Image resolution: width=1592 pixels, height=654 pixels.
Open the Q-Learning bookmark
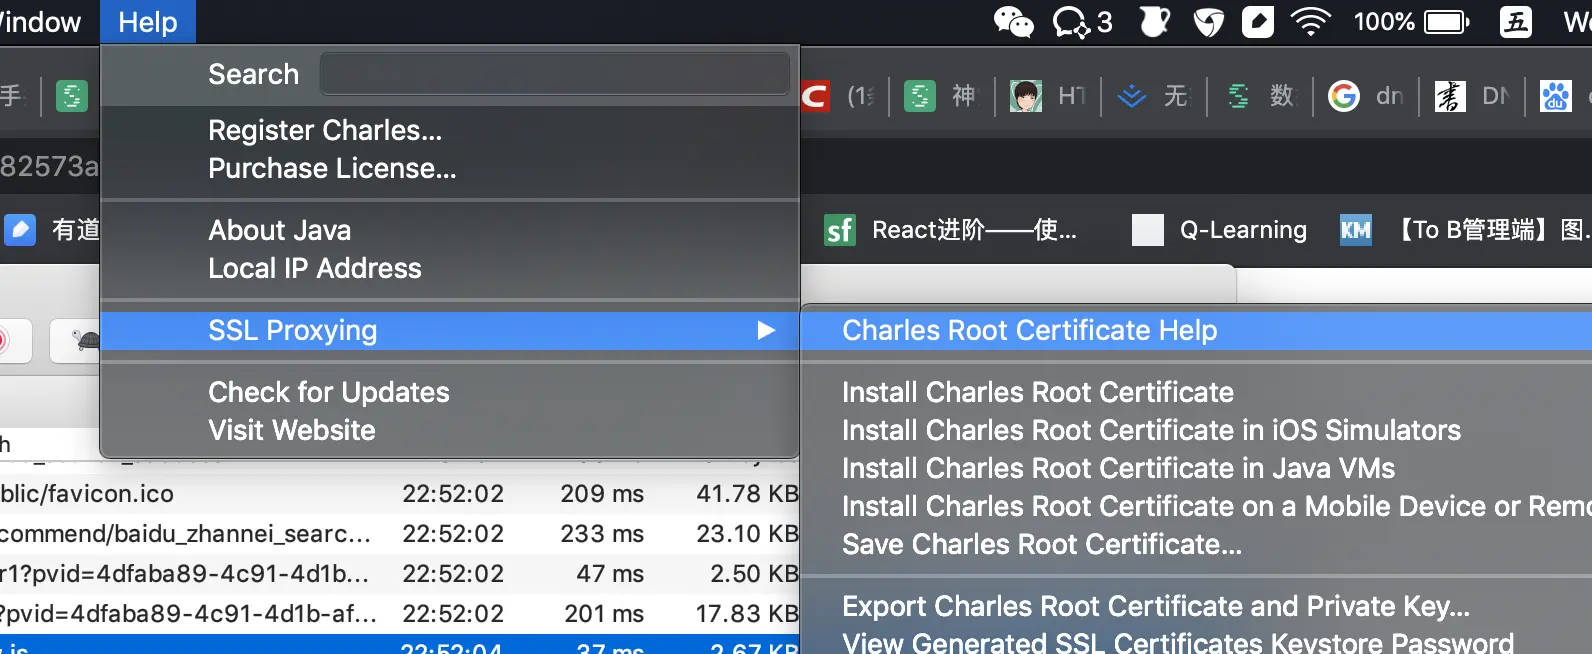coord(1219,230)
